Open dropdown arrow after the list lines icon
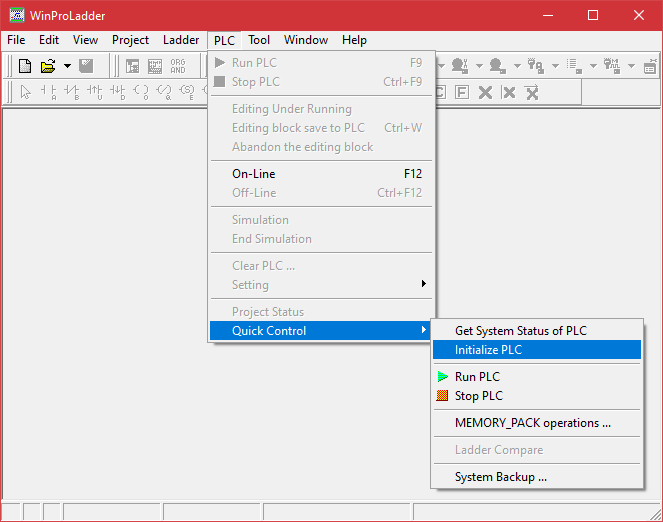 pos(593,66)
